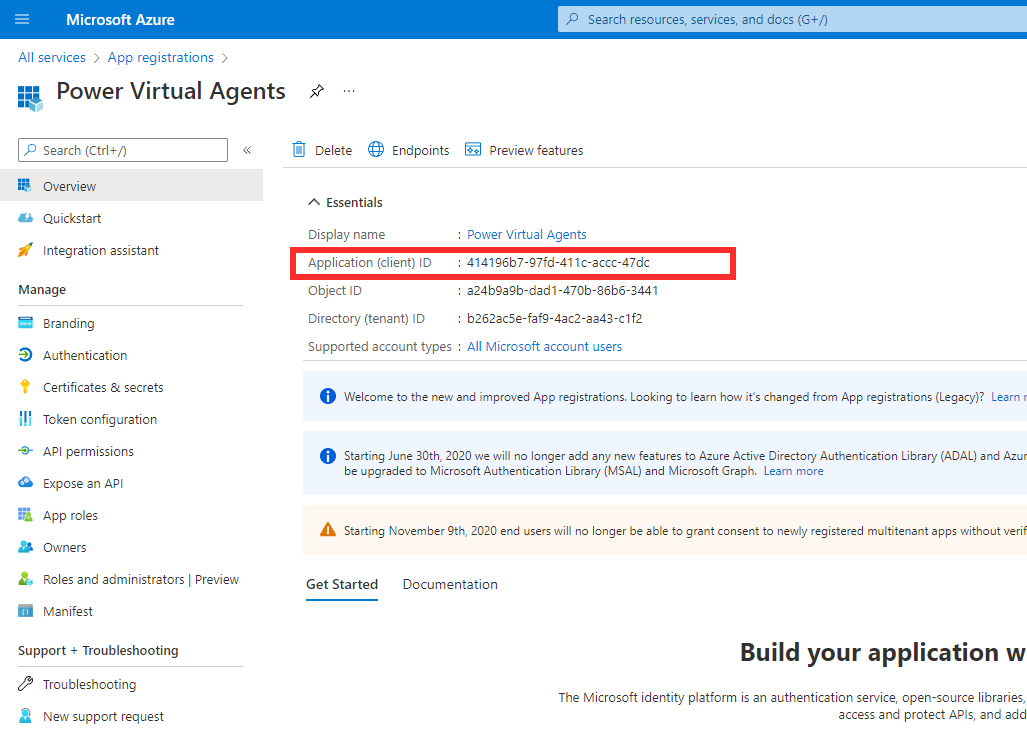The image size is (1027, 743).
Task: Select the Directory (tenant) ID value
Action: pos(554,318)
